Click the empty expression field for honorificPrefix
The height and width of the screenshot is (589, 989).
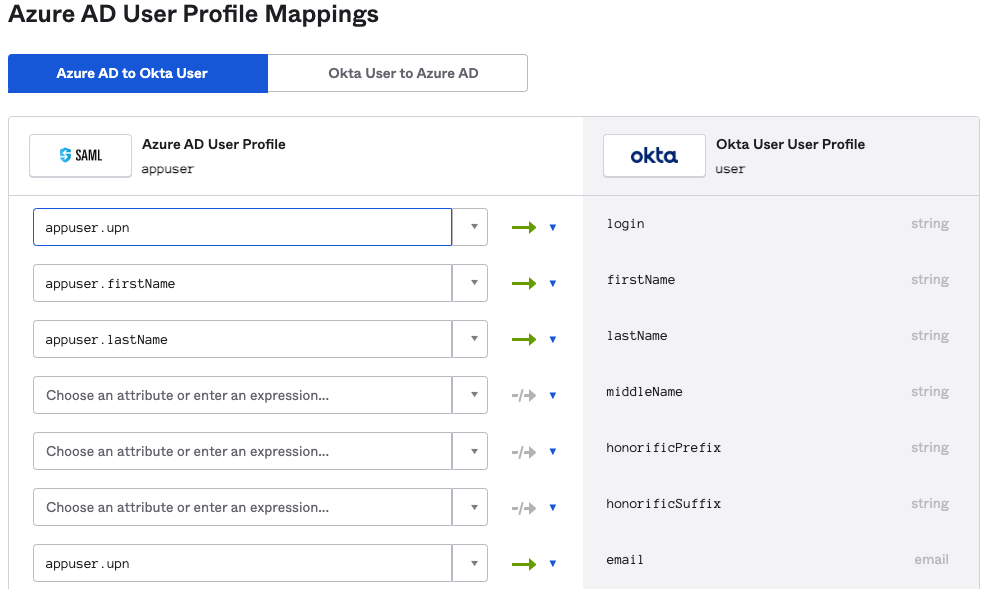click(x=243, y=452)
